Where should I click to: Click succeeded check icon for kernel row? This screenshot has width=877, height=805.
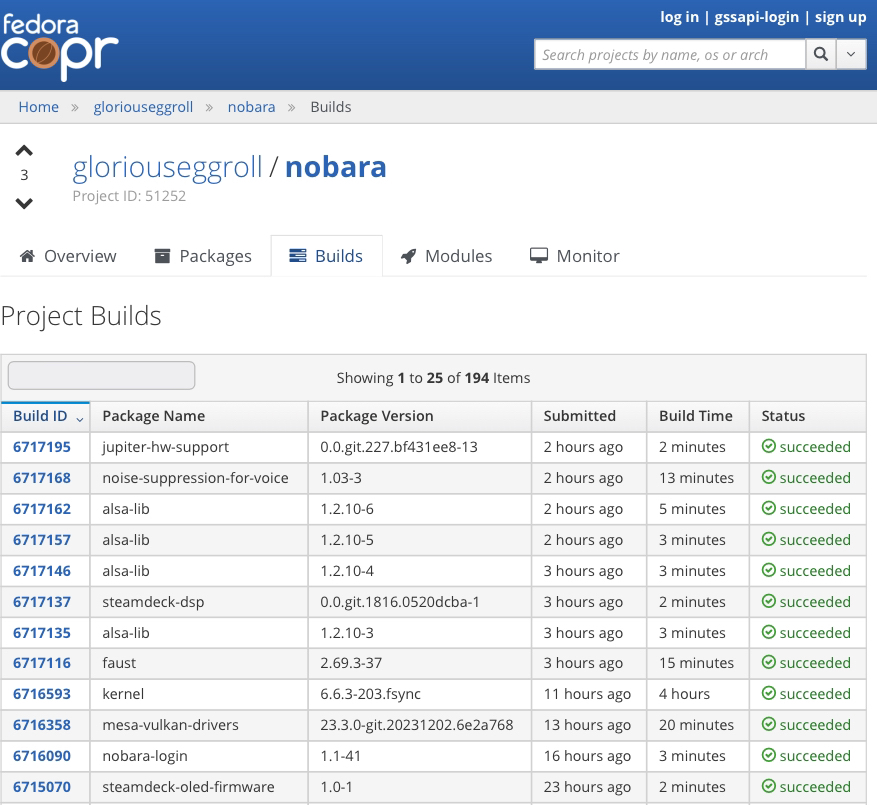click(x=769, y=693)
